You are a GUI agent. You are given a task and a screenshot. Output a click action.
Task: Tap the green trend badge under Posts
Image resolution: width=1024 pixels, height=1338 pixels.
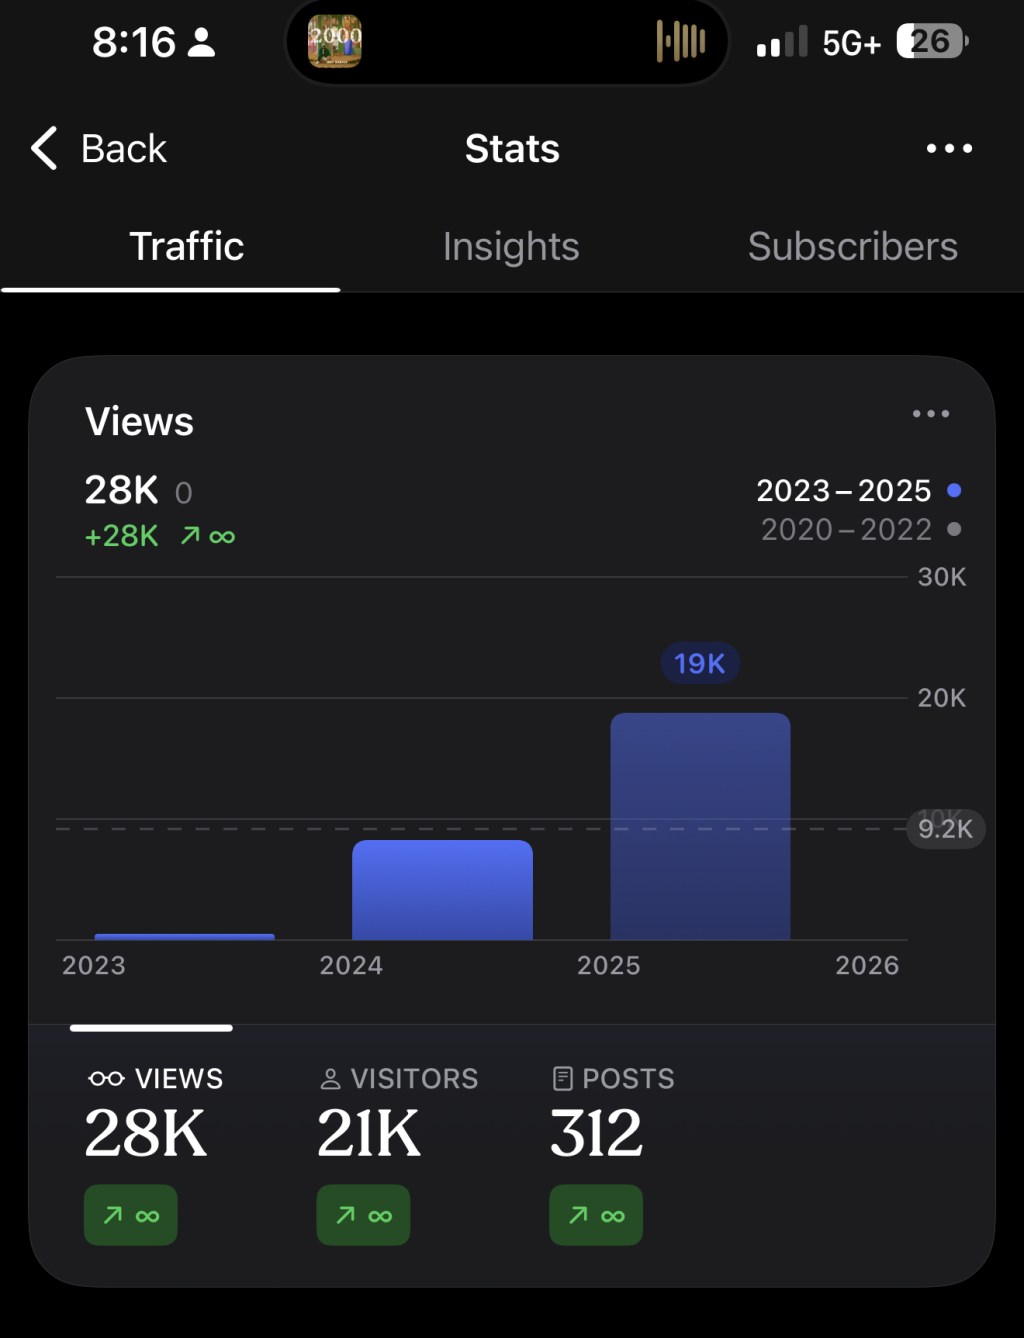[x=596, y=1215]
